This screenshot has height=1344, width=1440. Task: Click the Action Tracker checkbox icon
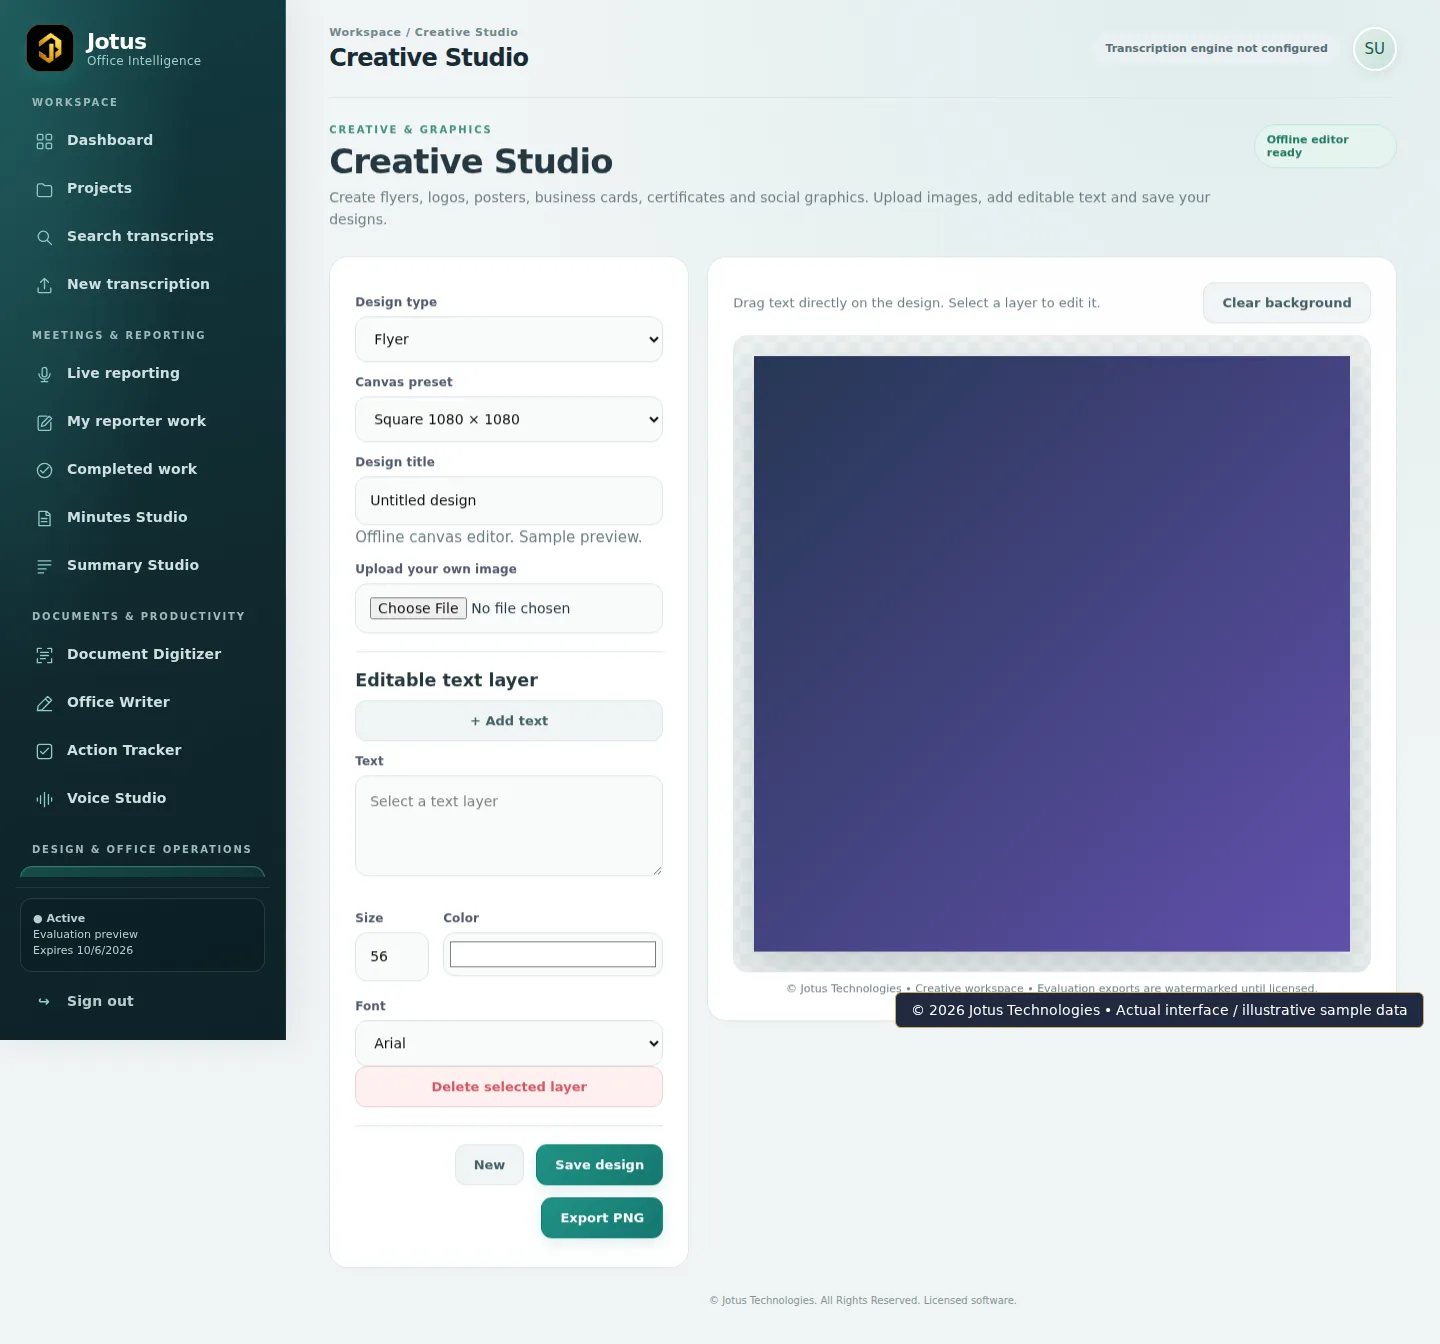44,751
